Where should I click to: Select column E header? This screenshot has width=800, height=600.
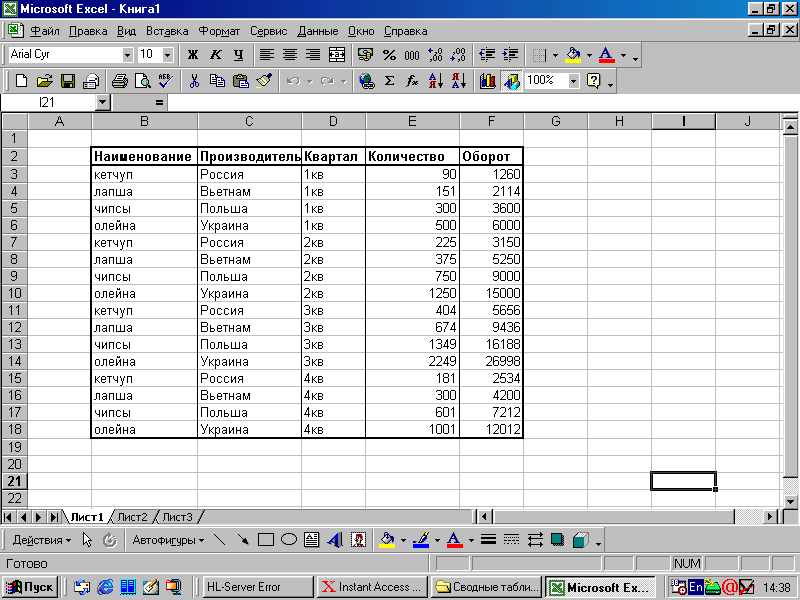point(412,121)
